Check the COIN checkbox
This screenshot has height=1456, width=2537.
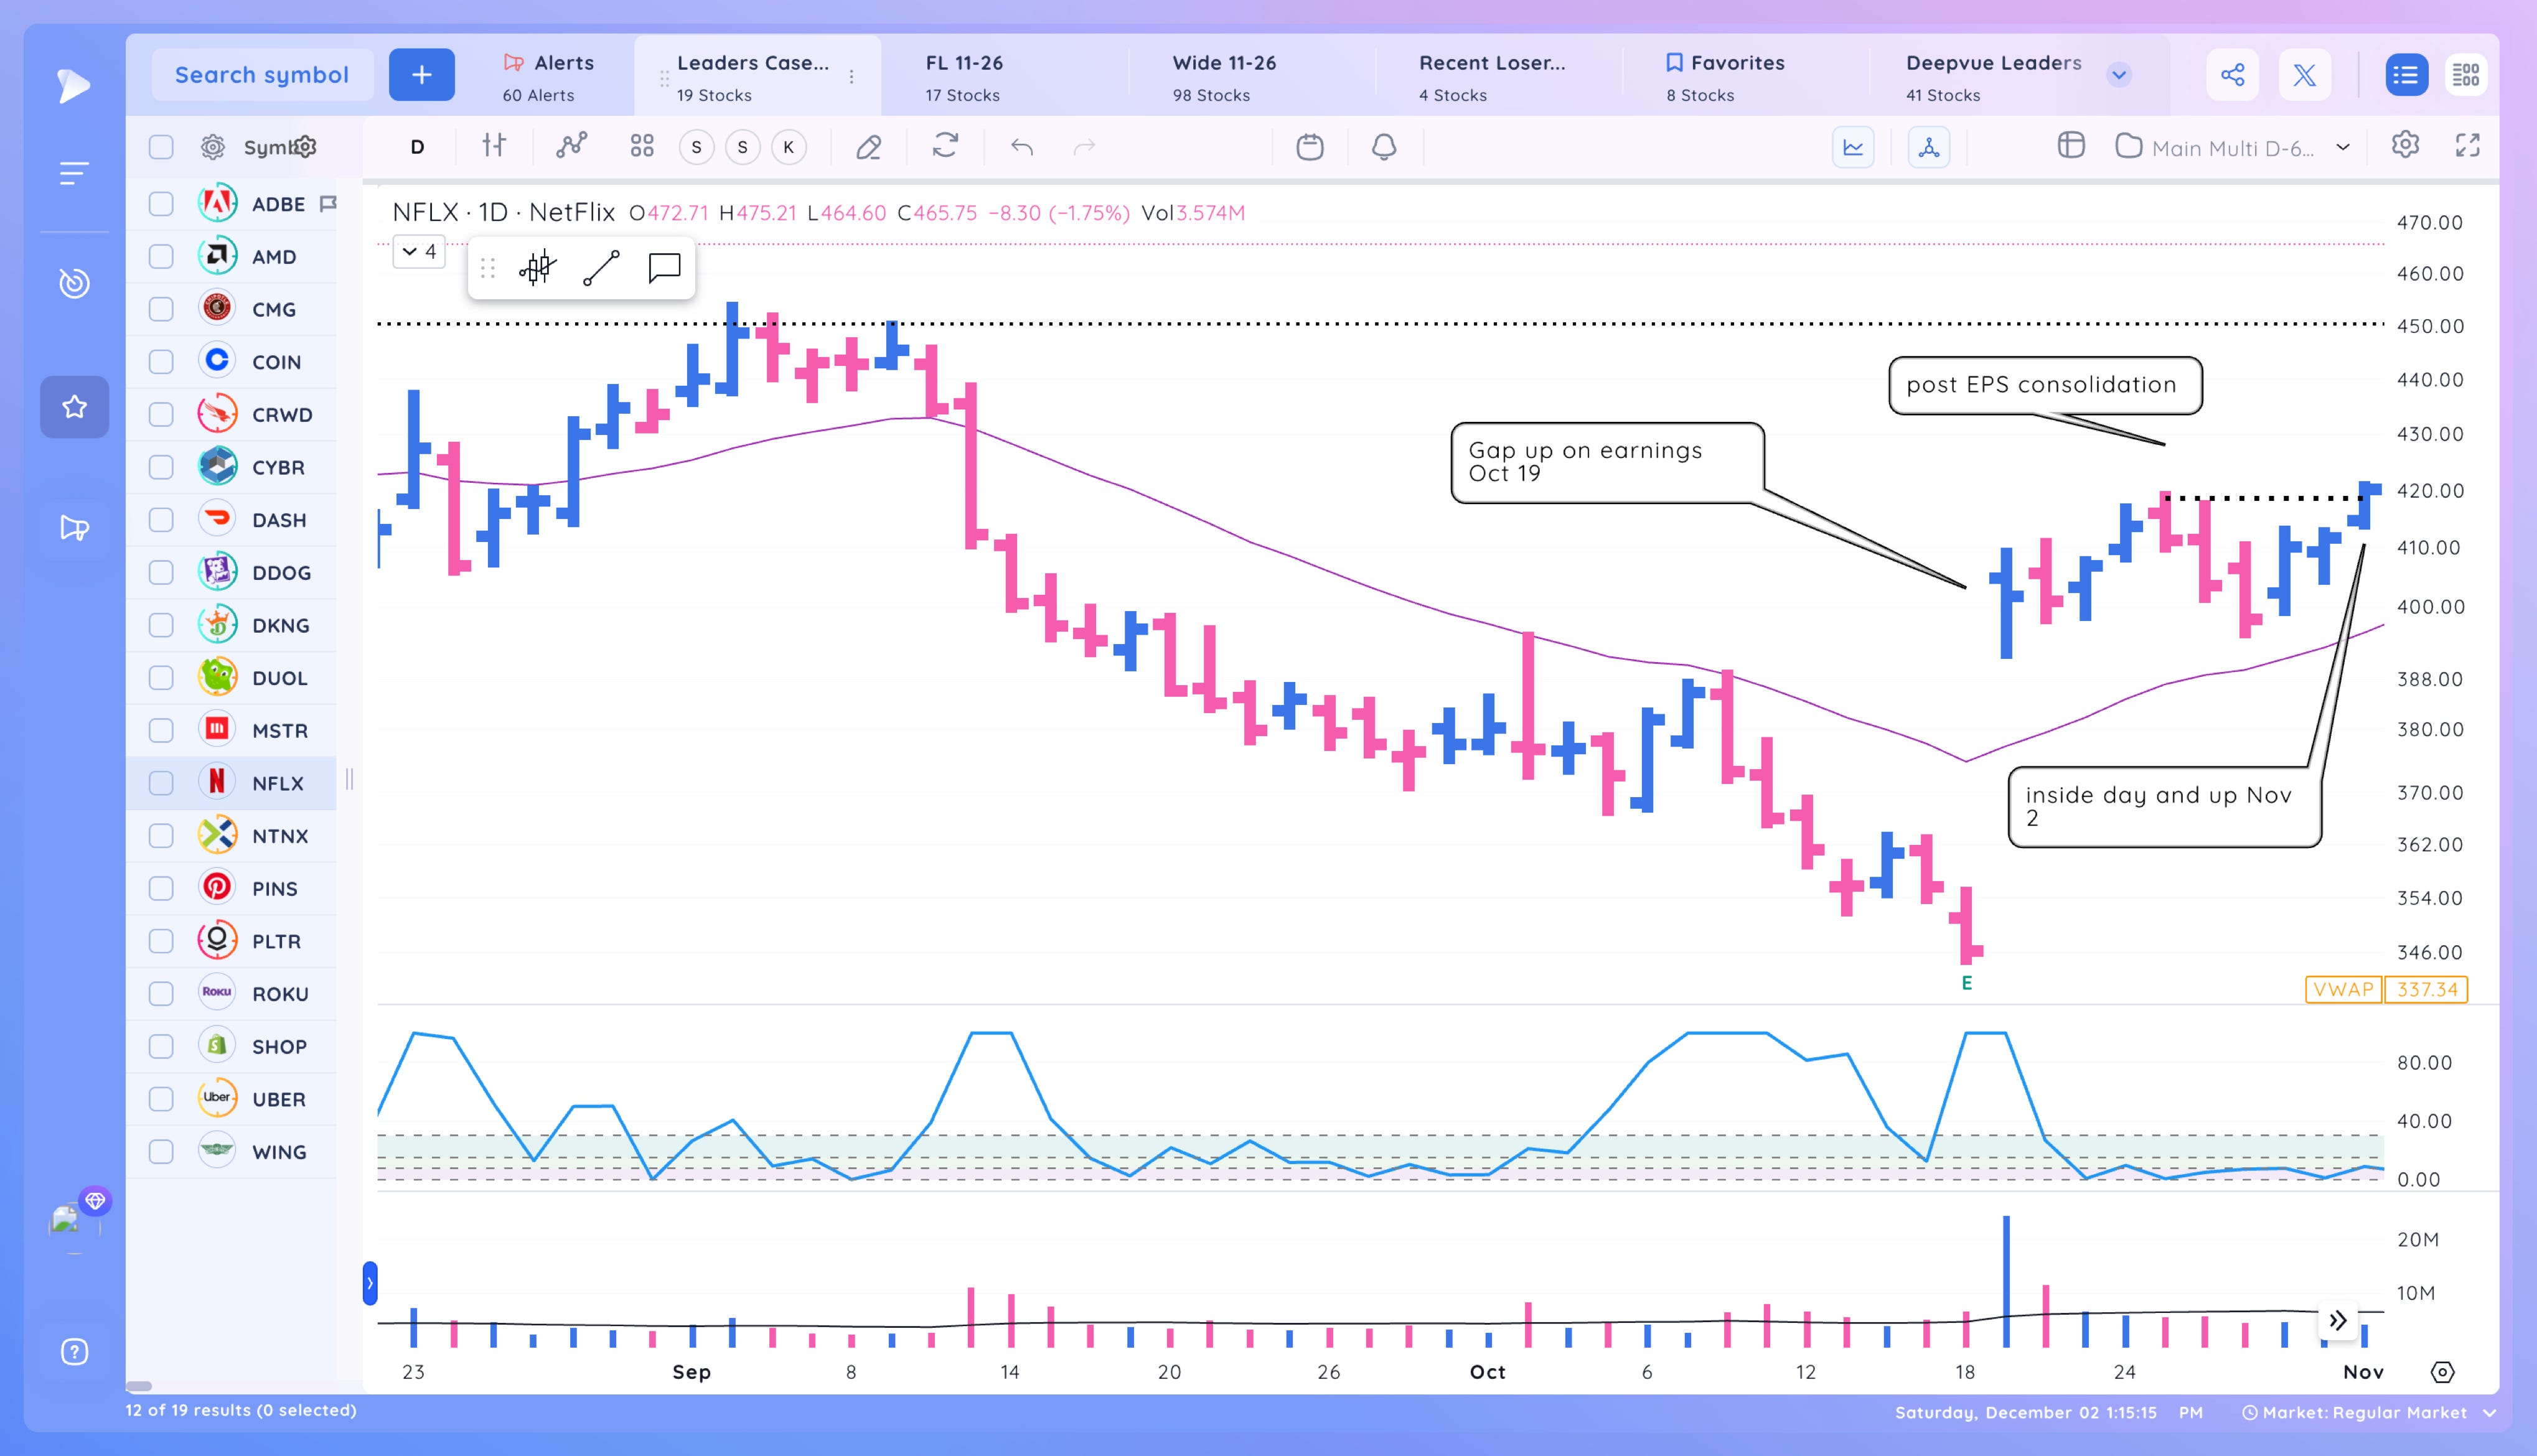pyautogui.click(x=161, y=362)
